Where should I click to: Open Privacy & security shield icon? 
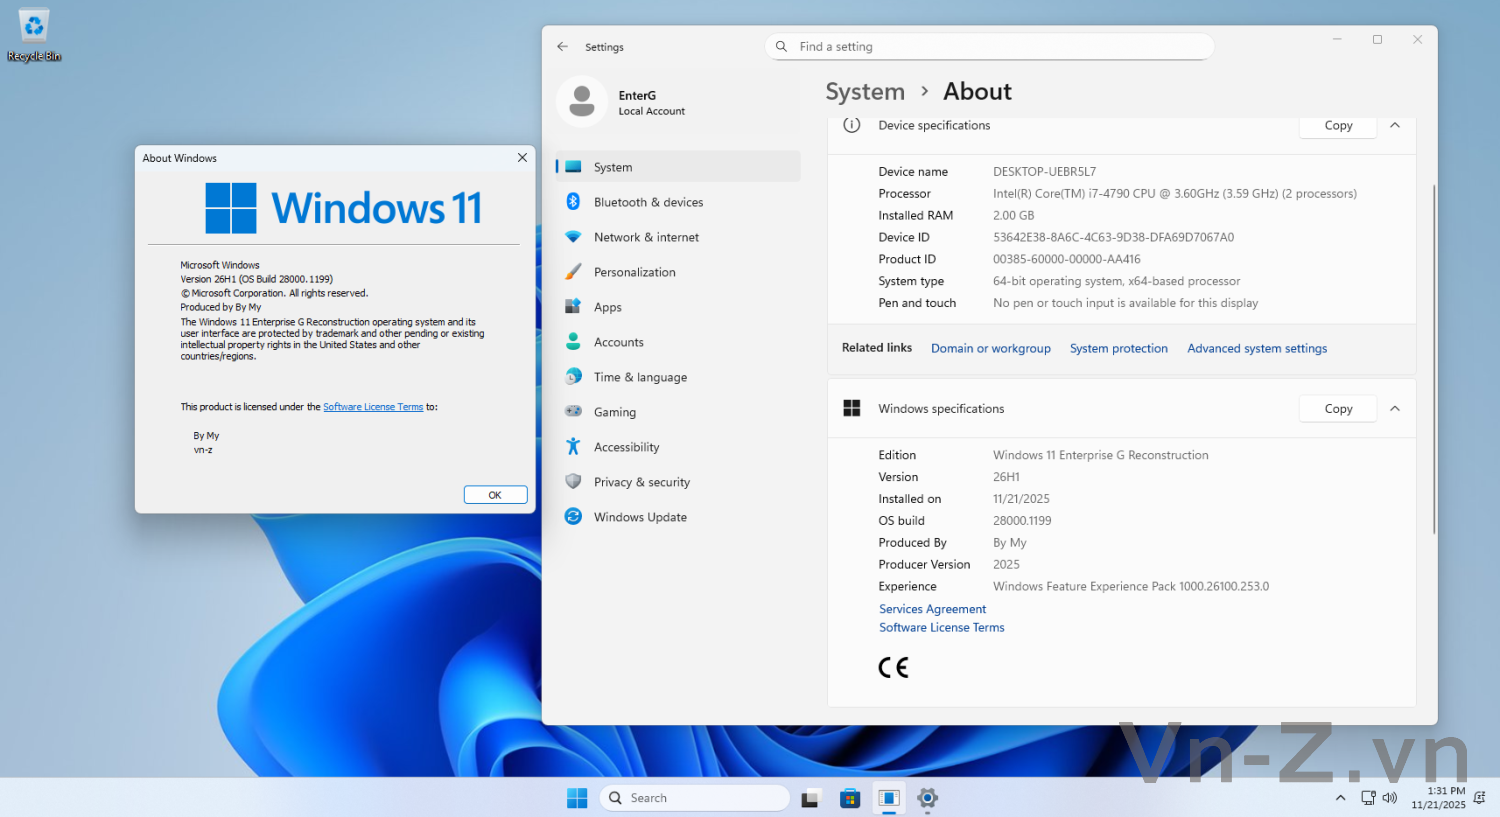[573, 482]
